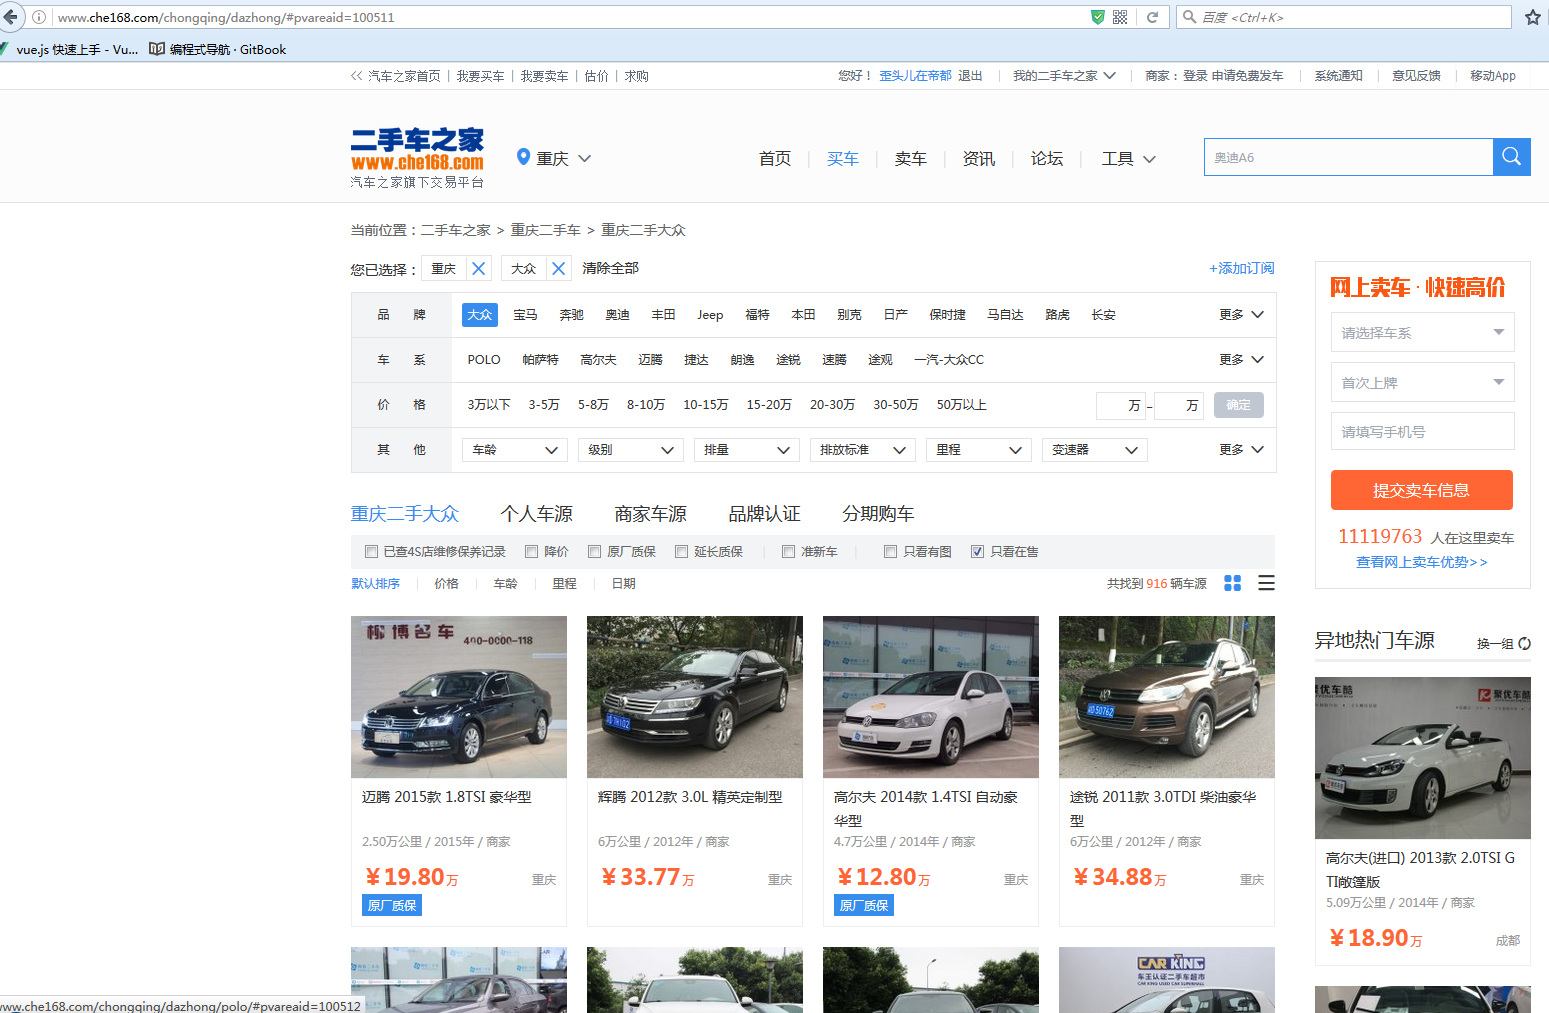The image size is (1549, 1013).
Task: Open the QR code icon in address bar
Action: click(x=1120, y=17)
